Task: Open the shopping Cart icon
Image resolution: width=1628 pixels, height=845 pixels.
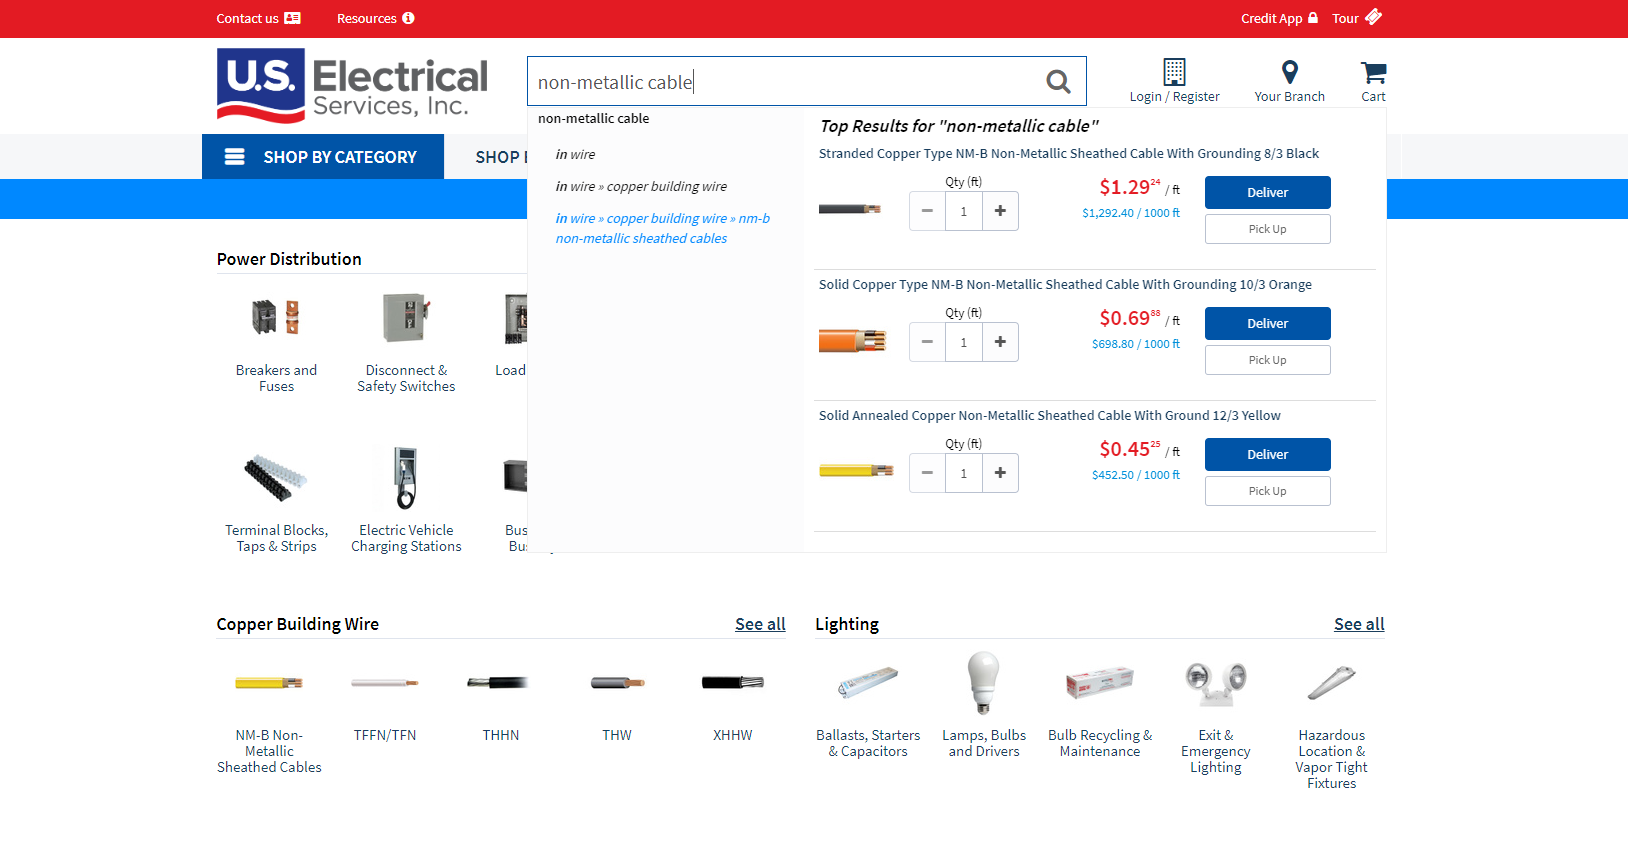Action: [x=1373, y=72]
